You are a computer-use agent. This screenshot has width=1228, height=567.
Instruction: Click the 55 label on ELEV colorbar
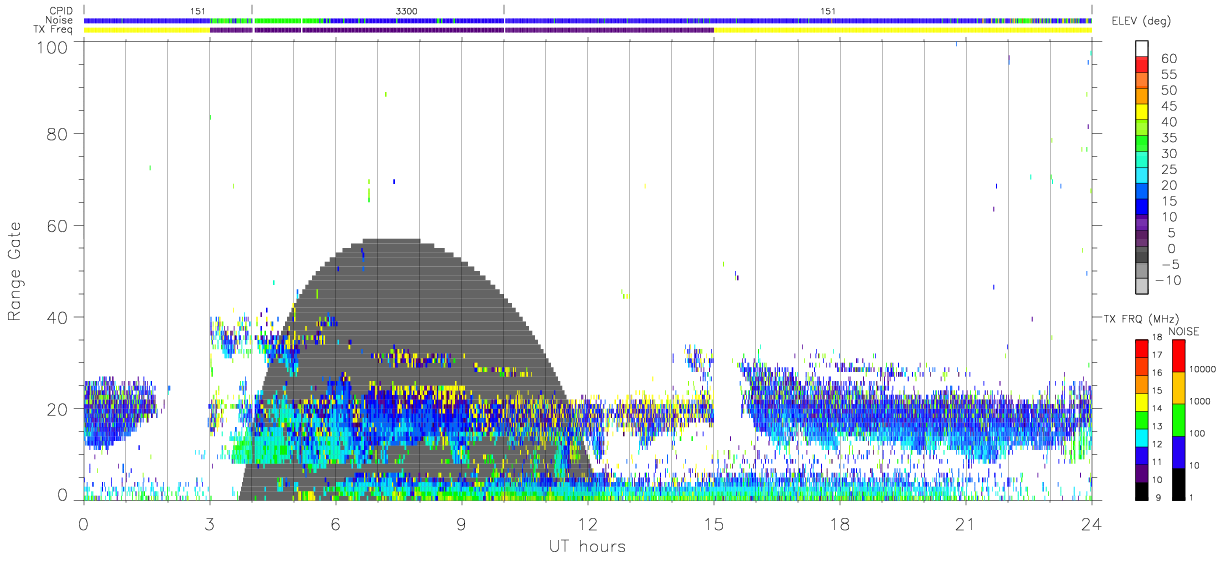(x=1167, y=75)
